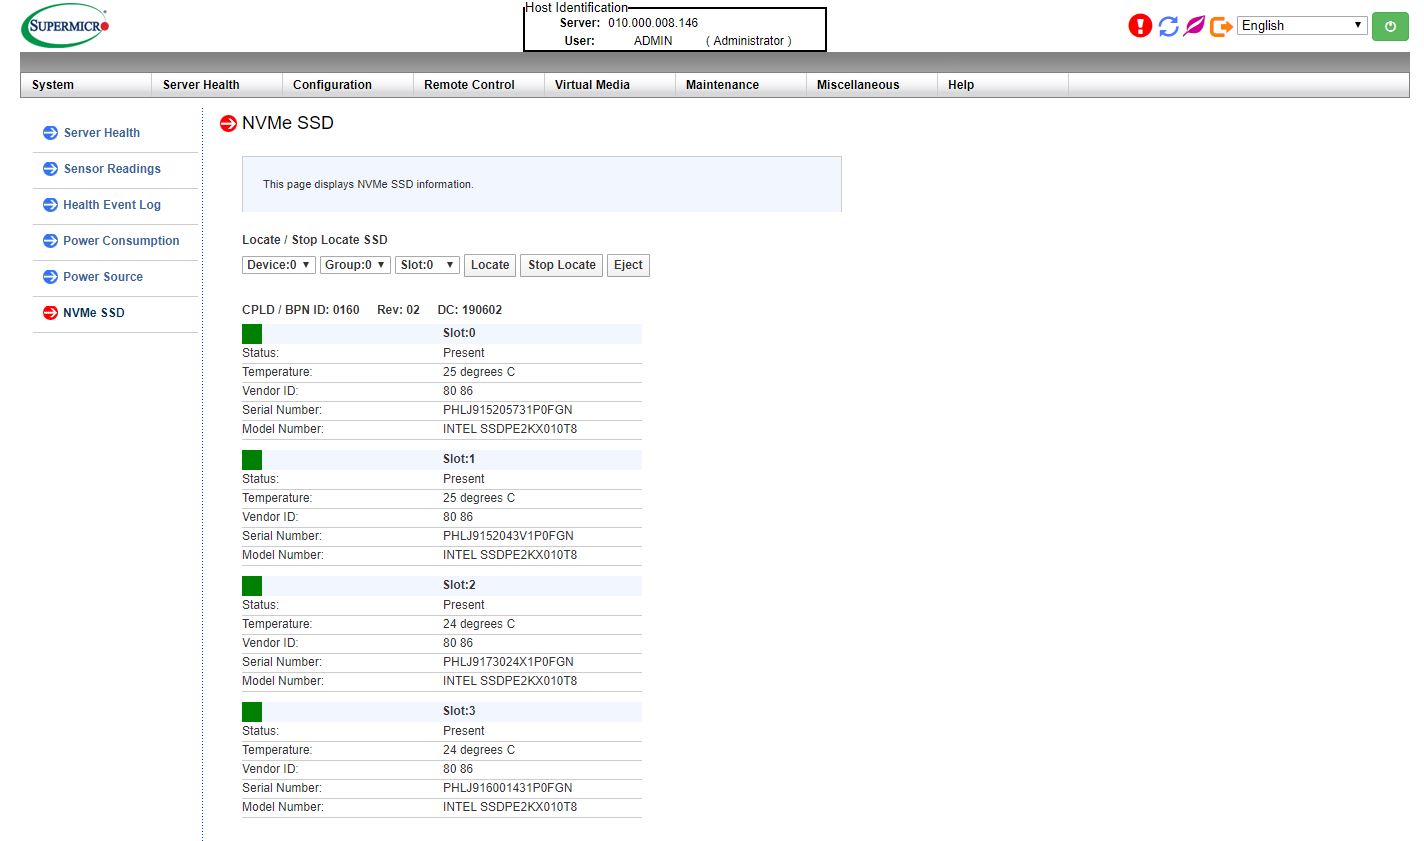1424x841 pixels.
Task: Click serial number PHLJ915205731P0FGN
Action: click(508, 410)
